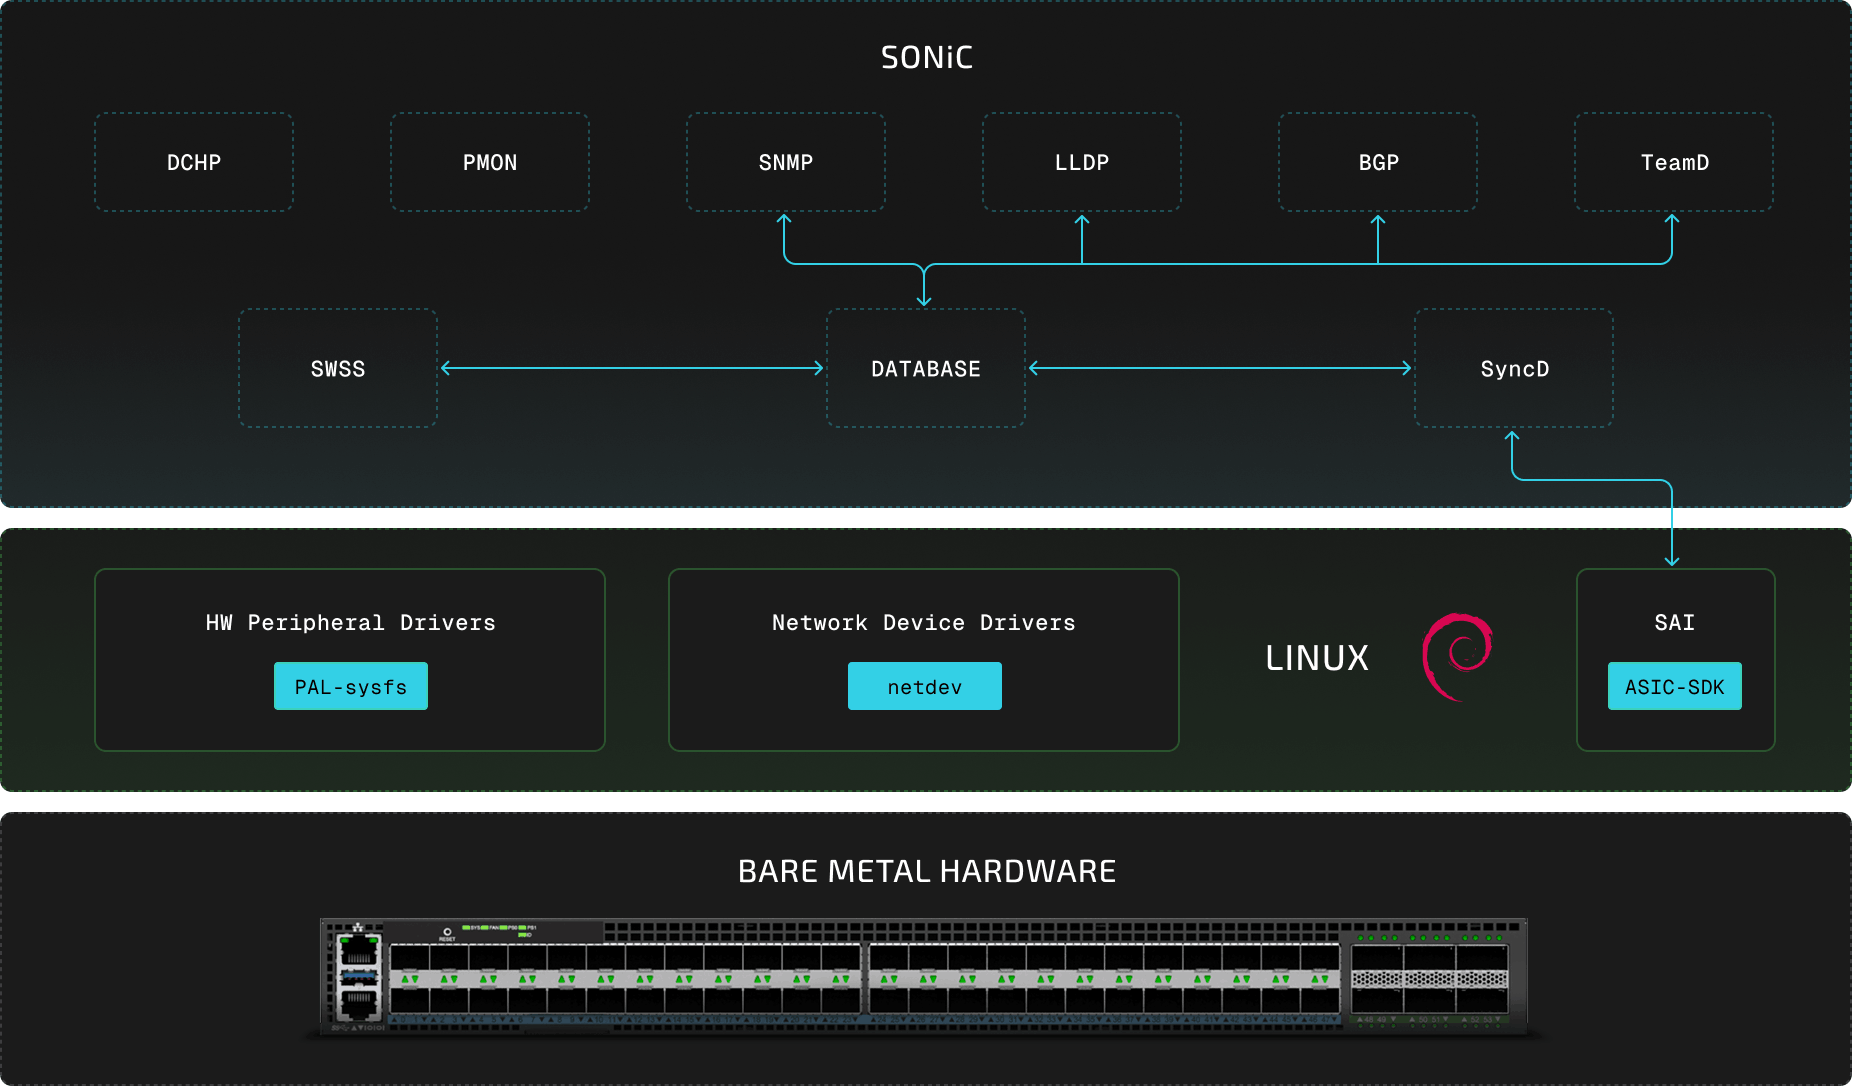The height and width of the screenshot is (1086, 1852).
Task: Select the SWSS box
Action: tap(338, 368)
